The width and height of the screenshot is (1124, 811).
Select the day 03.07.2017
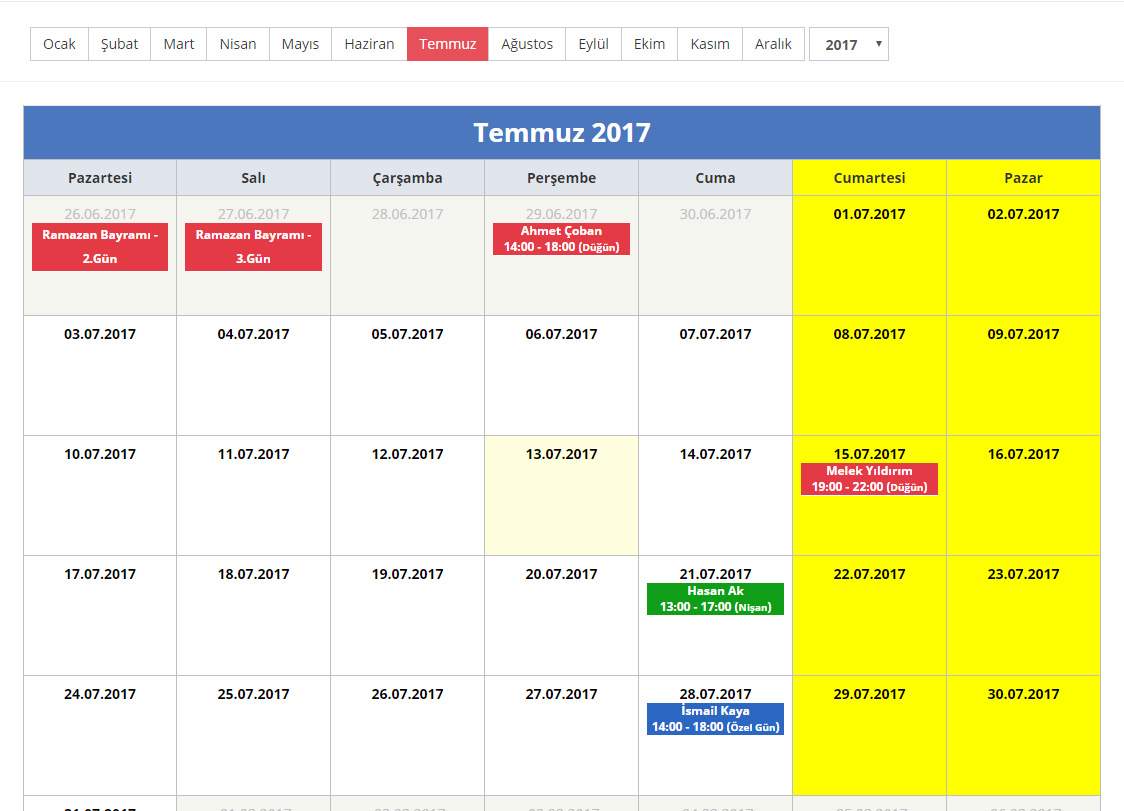pyautogui.click(x=100, y=376)
